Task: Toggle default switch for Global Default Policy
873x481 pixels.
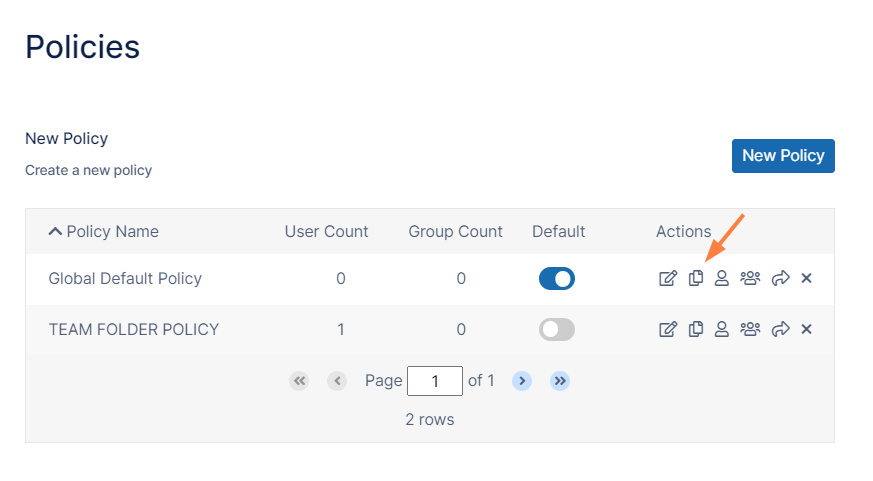Action: click(557, 279)
